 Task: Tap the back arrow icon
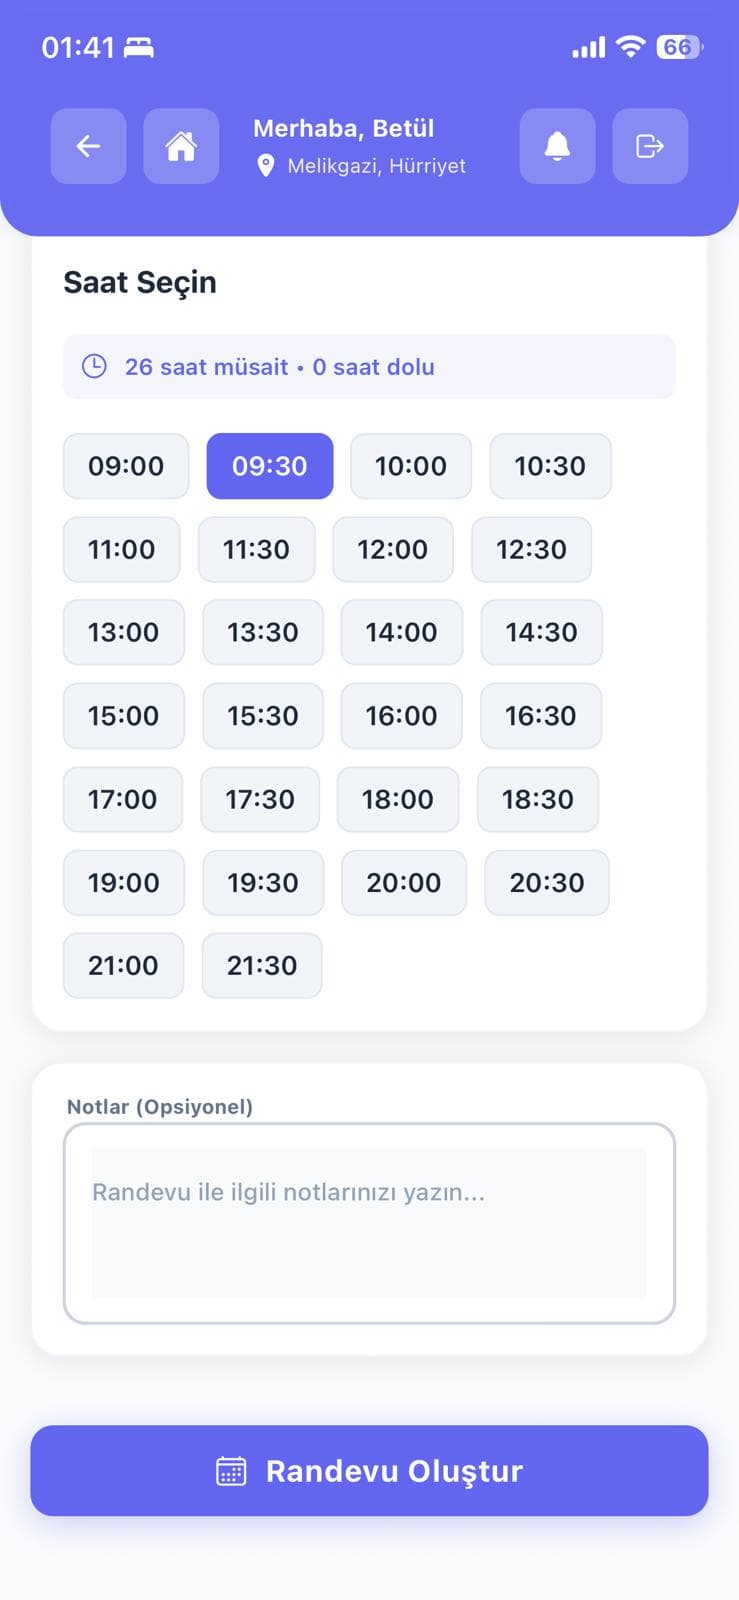88,146
